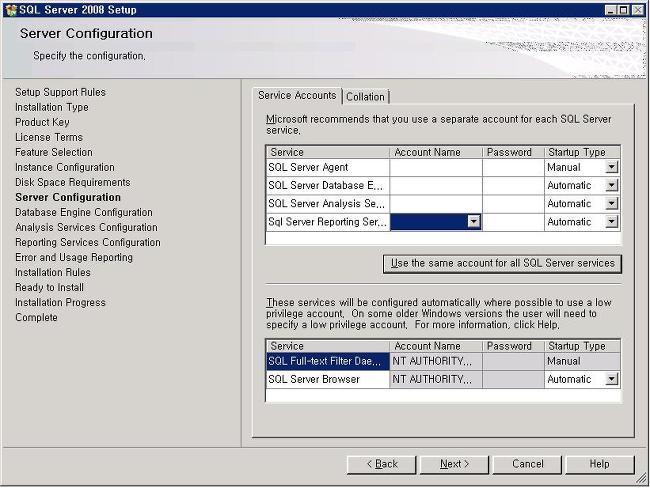Select the SQL Server Agent service row
The image size is (650, 488).
tap(327, 167)
